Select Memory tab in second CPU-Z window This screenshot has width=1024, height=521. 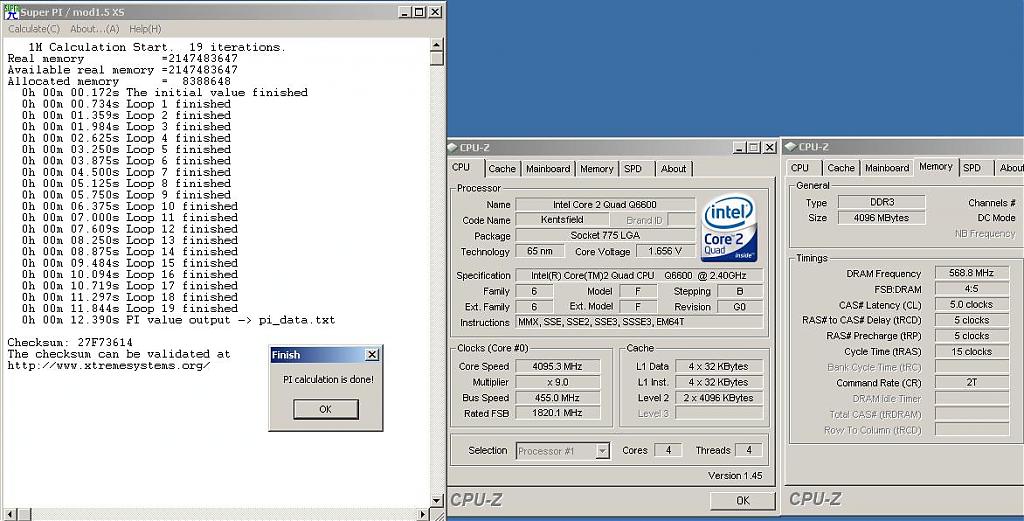(x=936, y=166)
